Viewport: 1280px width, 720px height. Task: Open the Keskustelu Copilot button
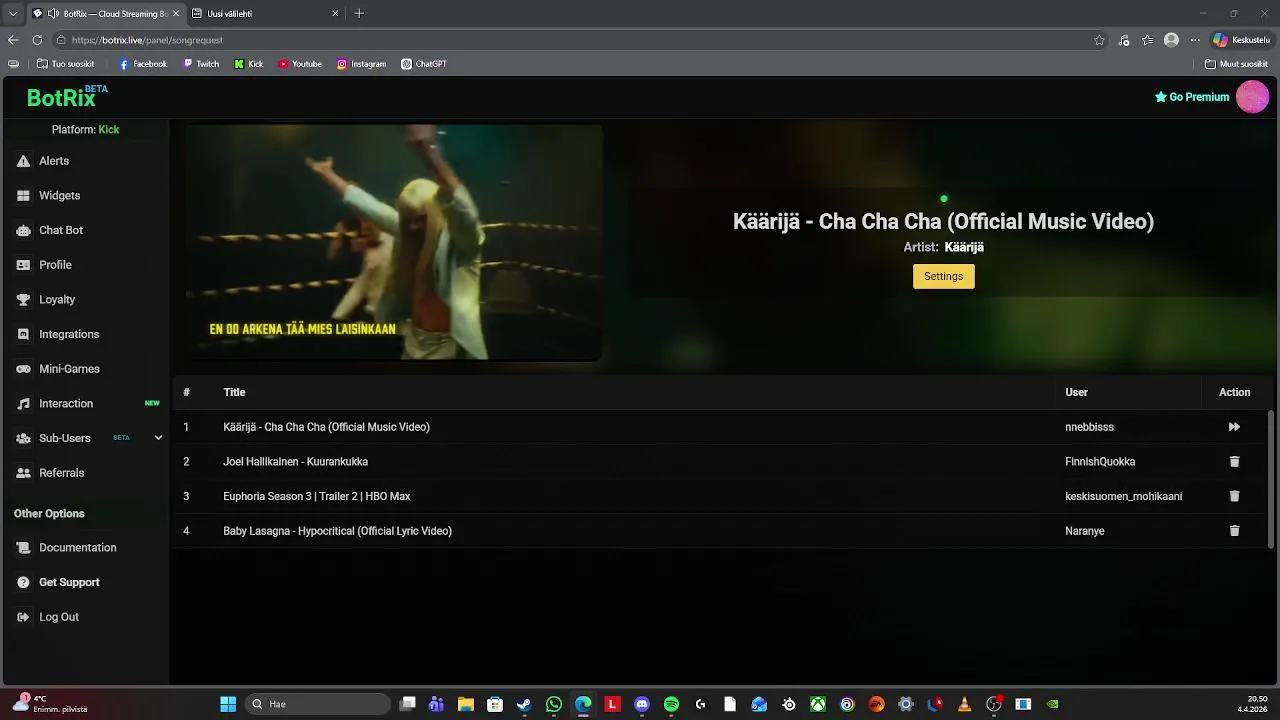pos(1241,40)
